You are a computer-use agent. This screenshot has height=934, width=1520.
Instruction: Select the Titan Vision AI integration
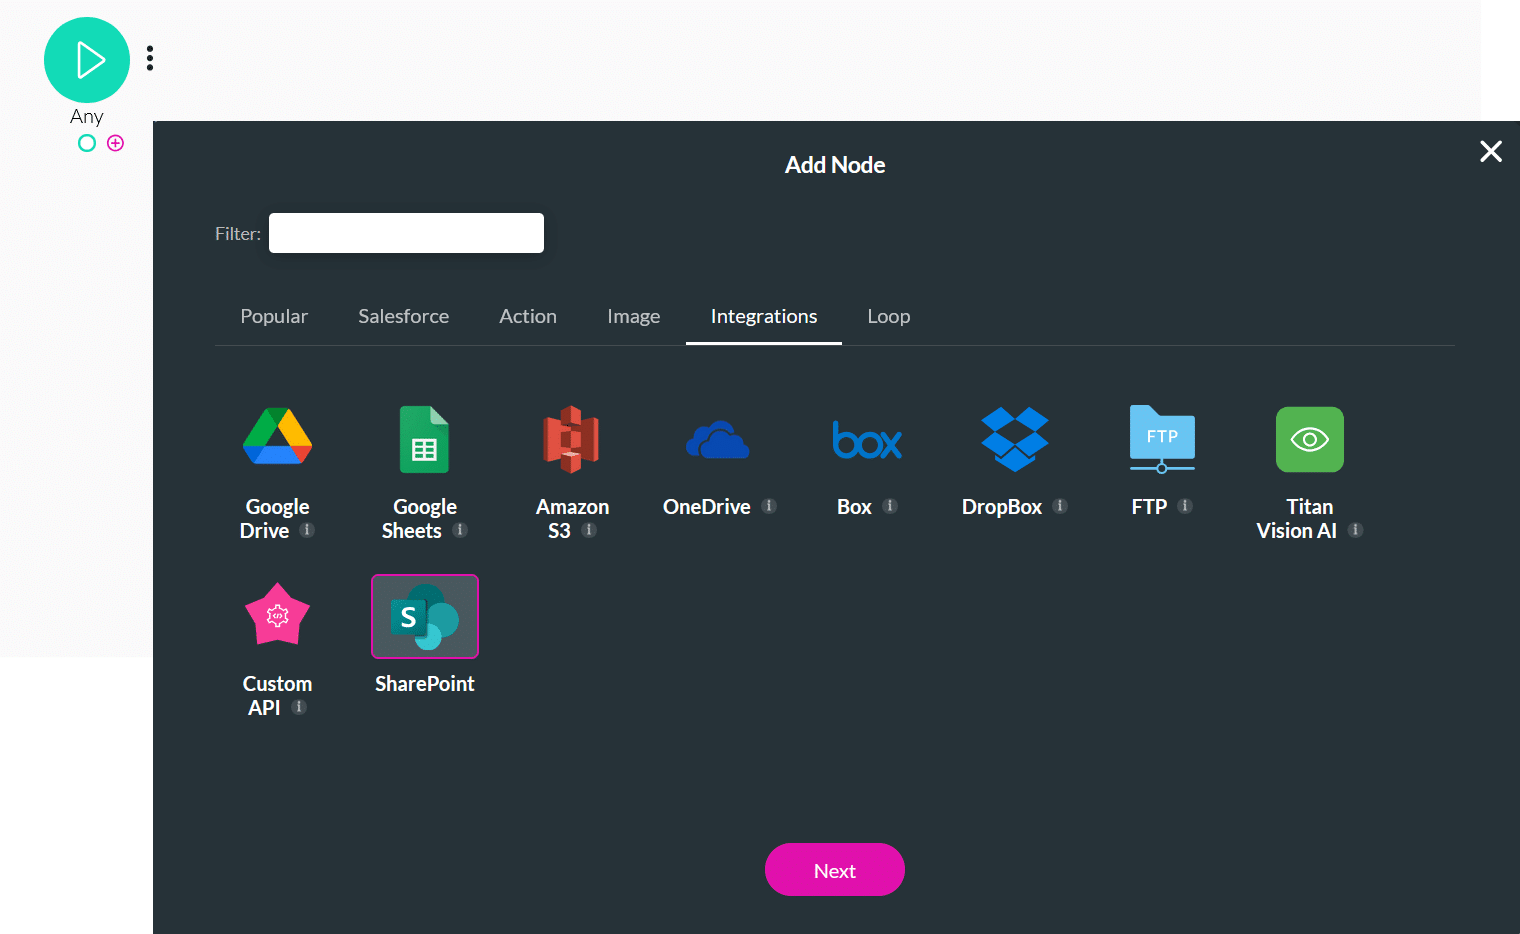(x=1309, y=439)
